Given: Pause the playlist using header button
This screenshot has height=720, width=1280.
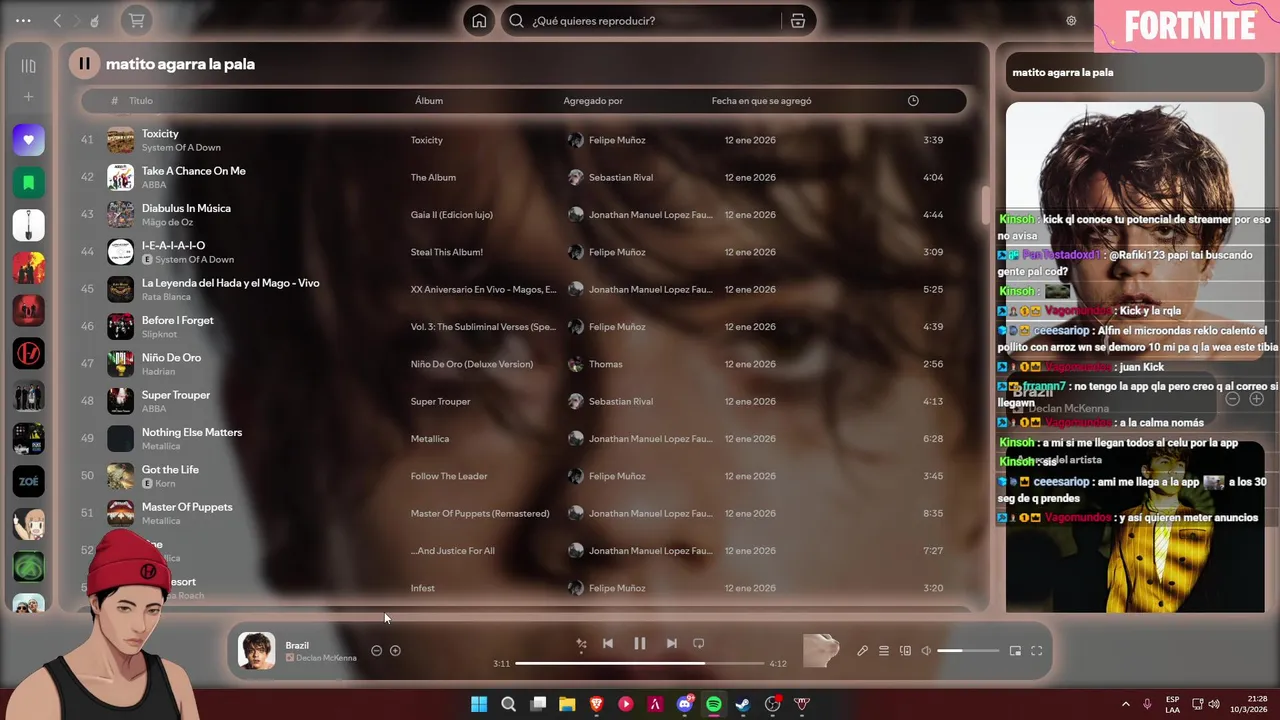Looking at the screenshot, I should (x=84, y=63).
